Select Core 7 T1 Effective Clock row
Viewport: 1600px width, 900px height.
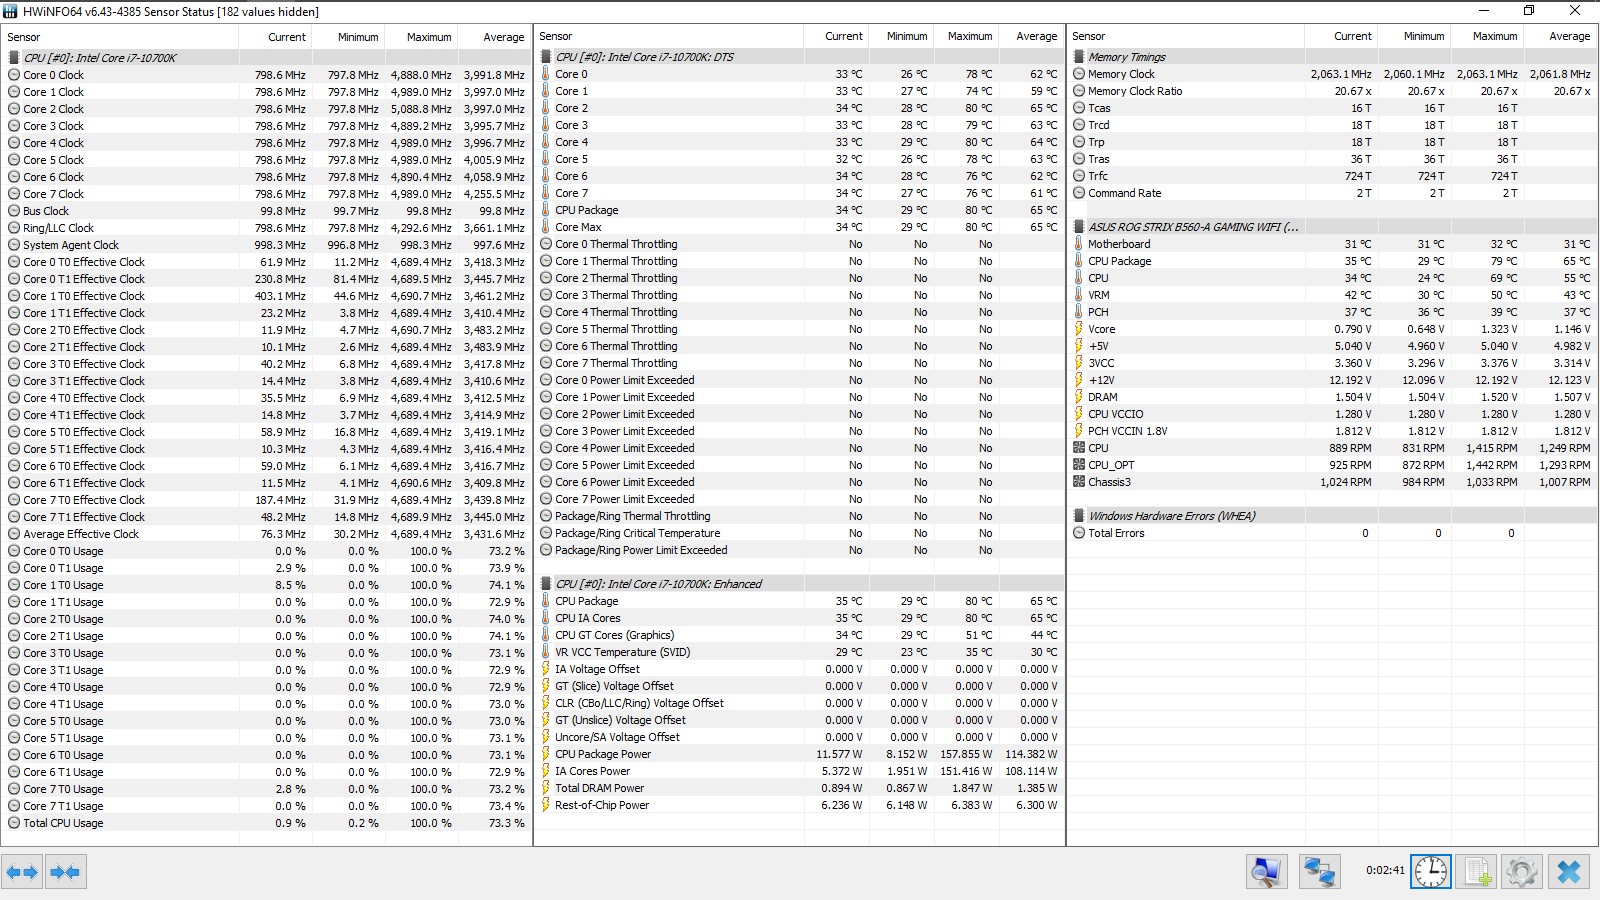click(266, 517)
